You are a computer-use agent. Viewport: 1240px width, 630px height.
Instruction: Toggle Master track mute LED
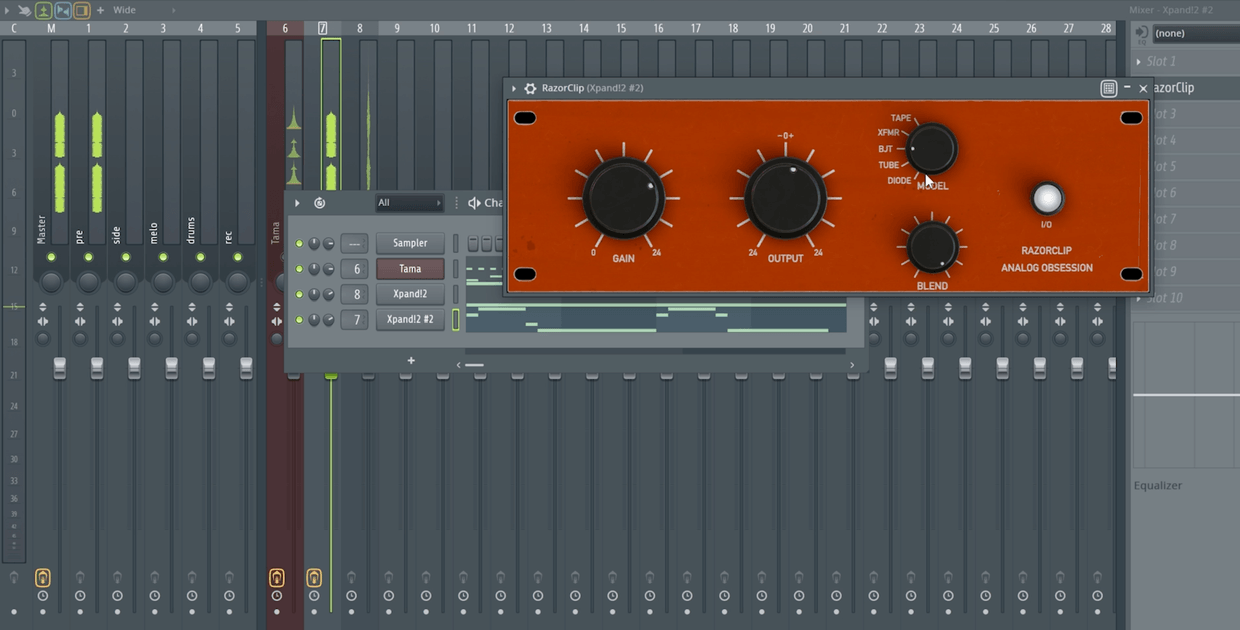(51, 257)
